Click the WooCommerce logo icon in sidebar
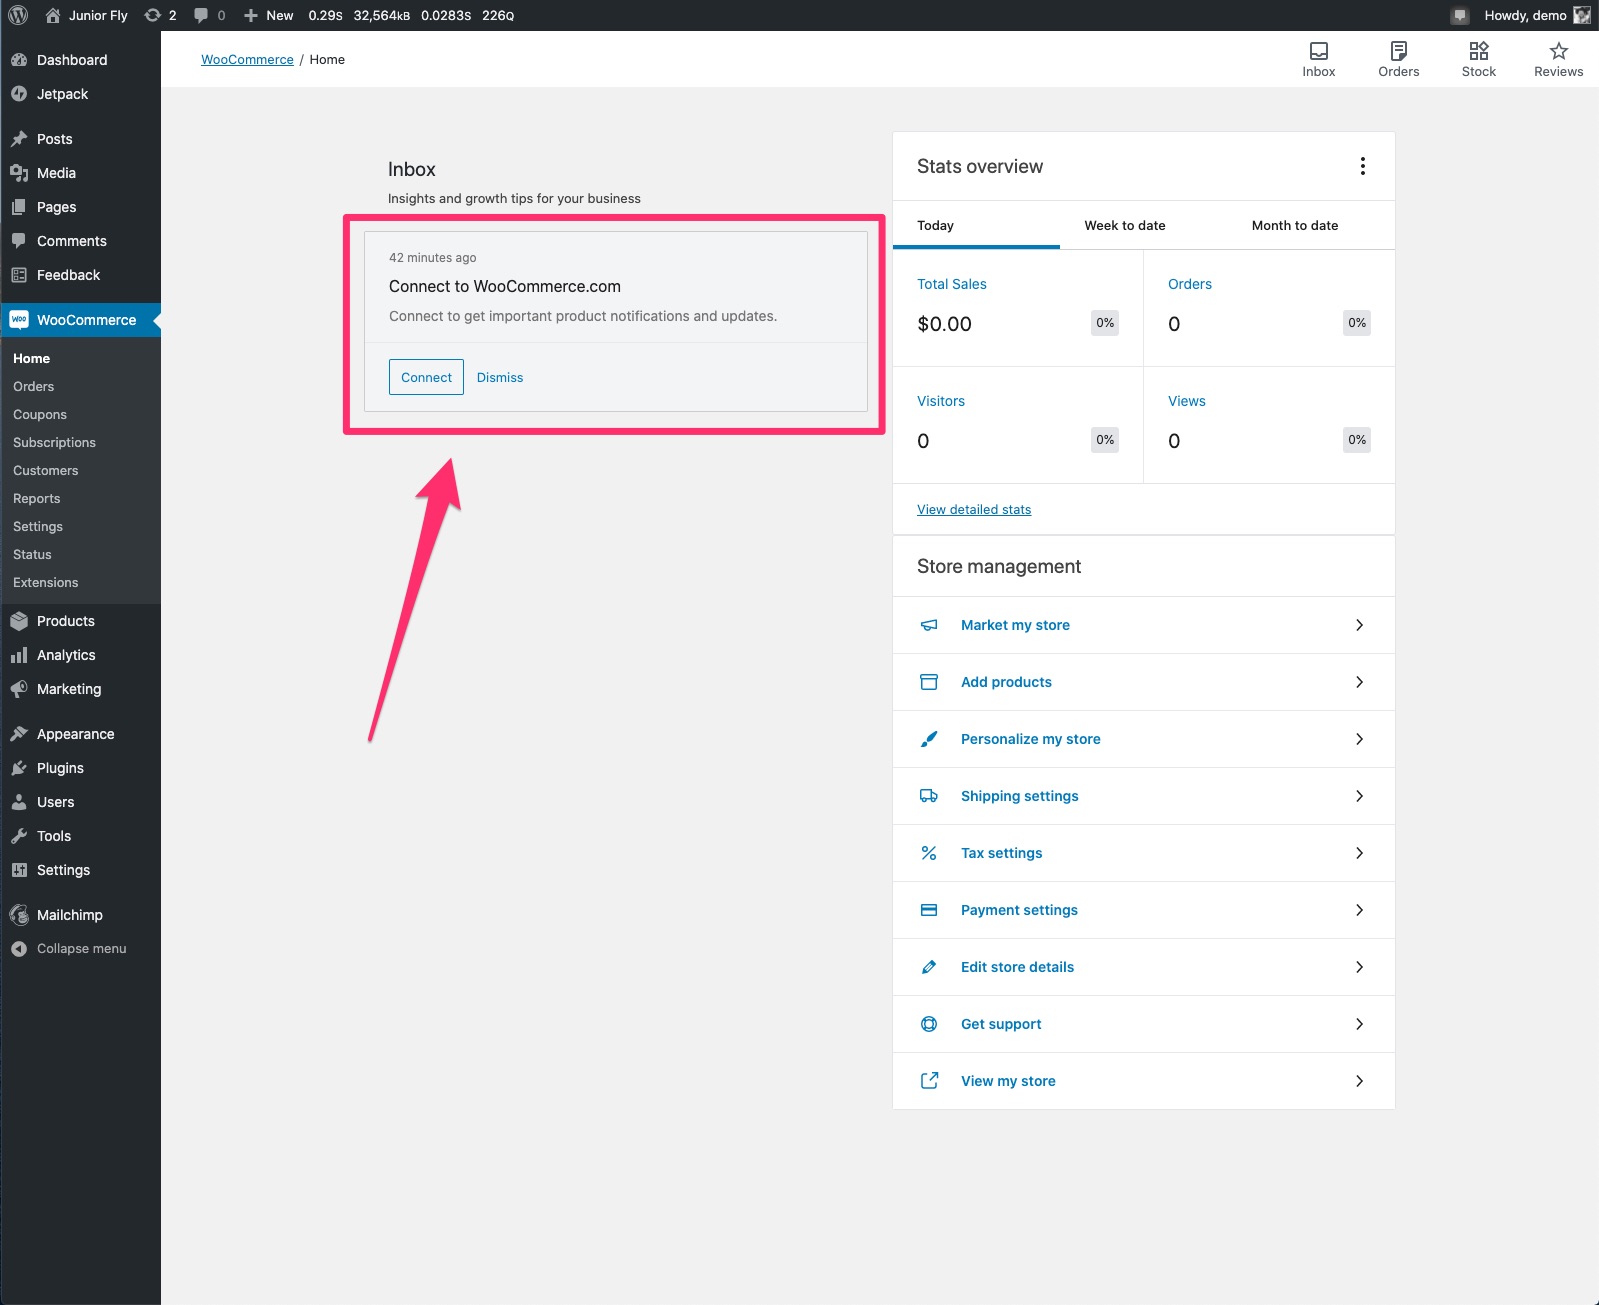This screenshot has height=1305, width=1599. tap(19, 320)
